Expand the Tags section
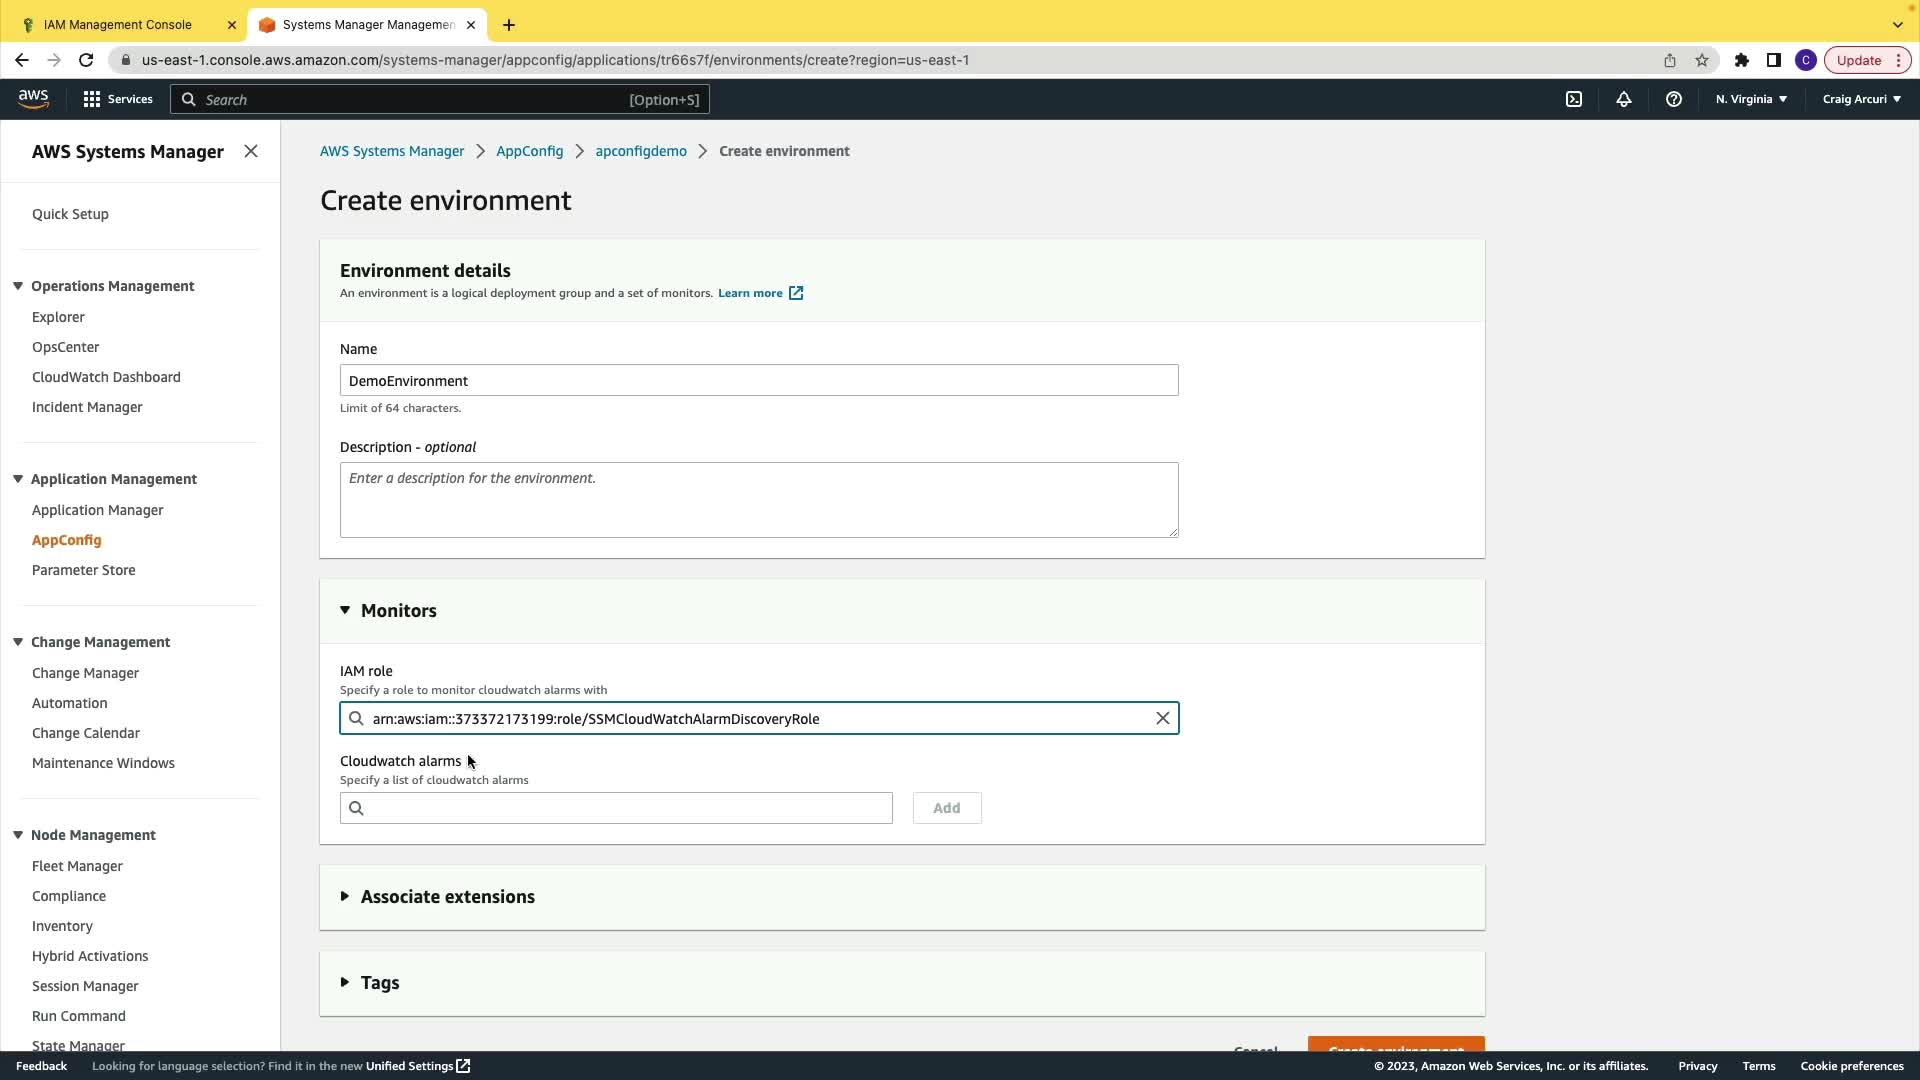 click(345, 982)
